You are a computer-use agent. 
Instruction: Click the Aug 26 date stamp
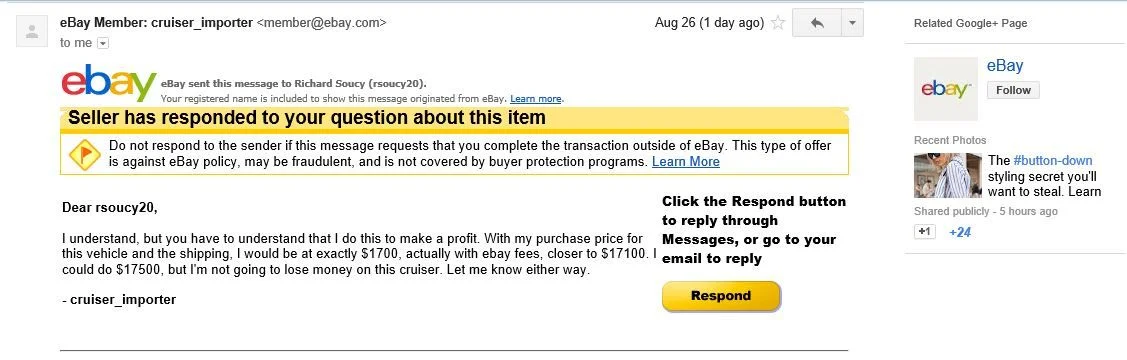709,23
